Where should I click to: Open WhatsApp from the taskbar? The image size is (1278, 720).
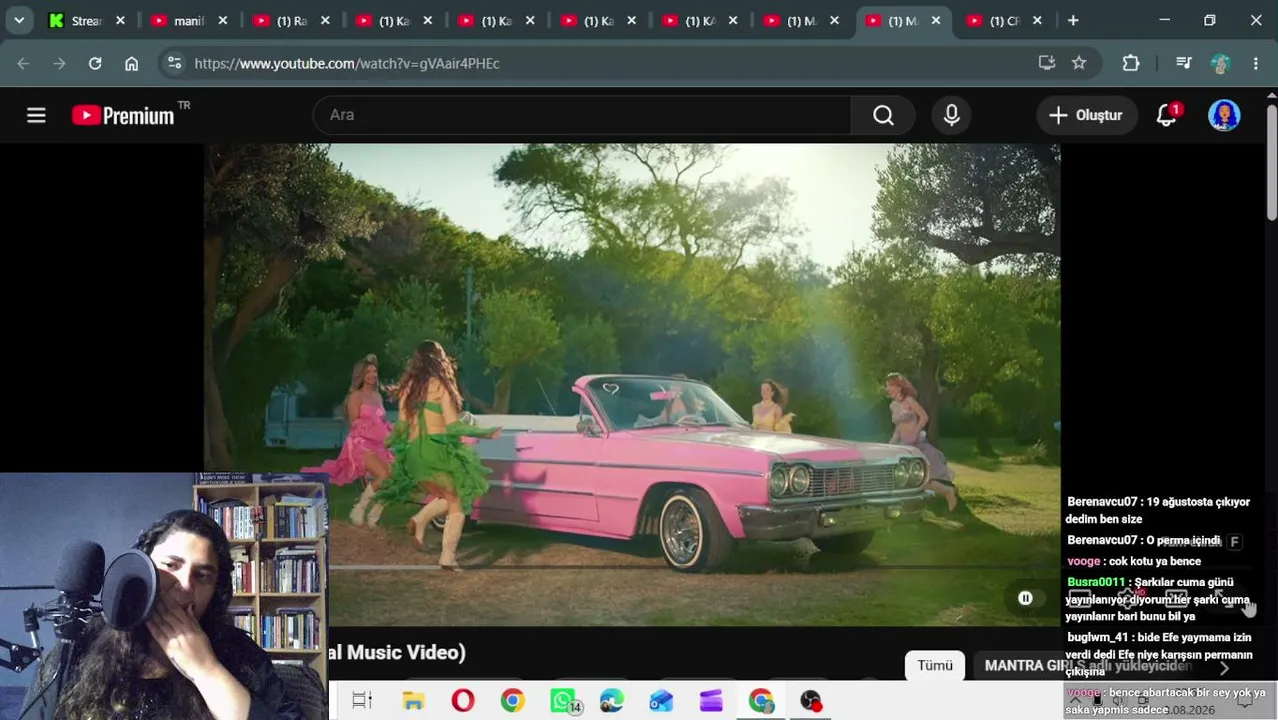(x=563, y=701)
